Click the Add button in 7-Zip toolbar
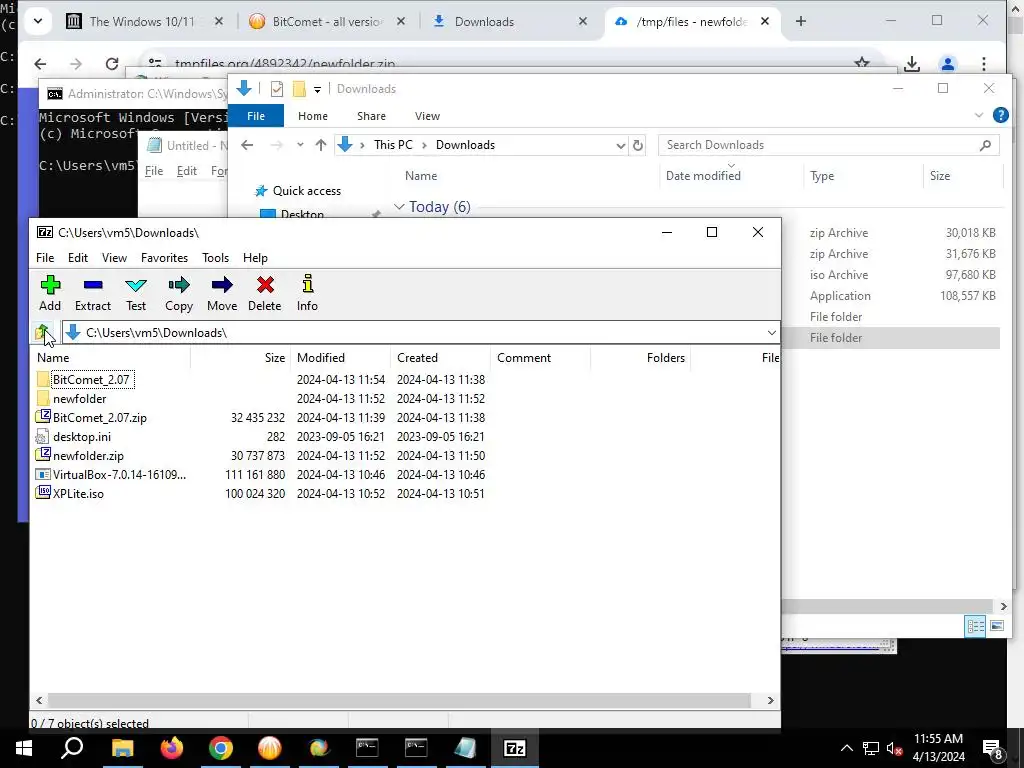Image resolution: width=1024 pixels, height=768 pixels. point(50,293)
